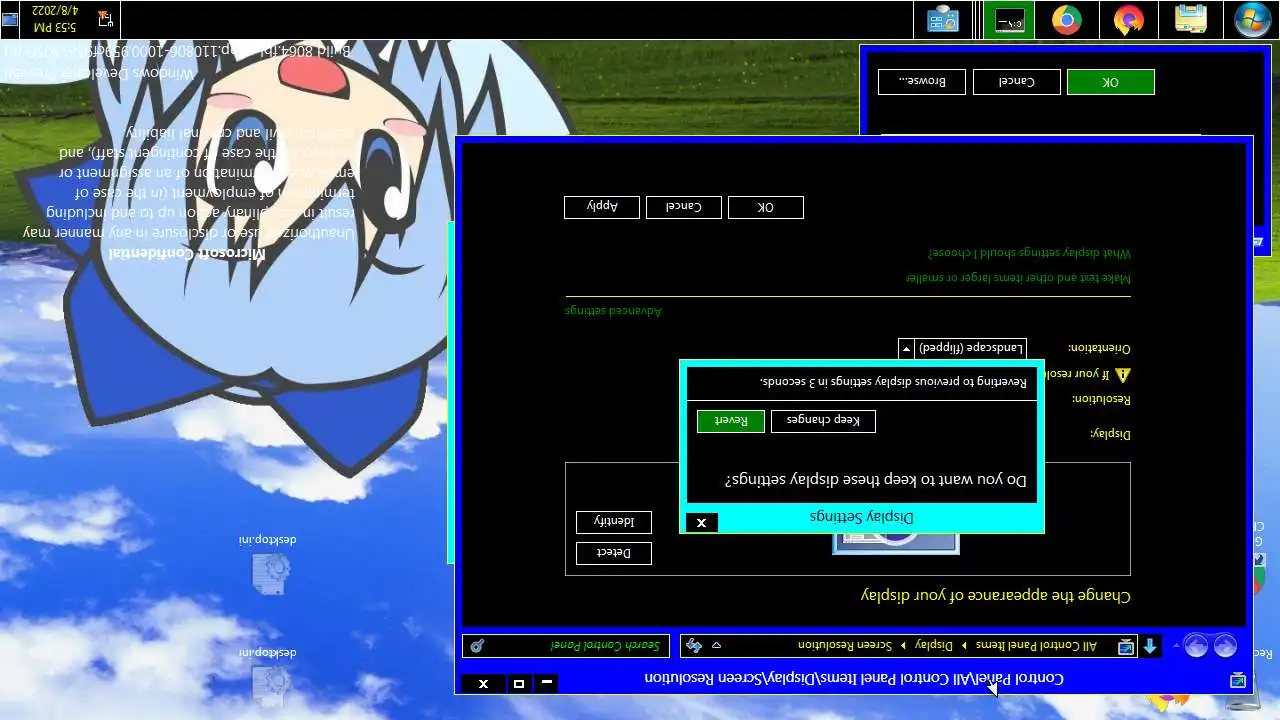1280x720 pixels.
Task: Switch to the Control Panel taskbar button
Action: 943,19
